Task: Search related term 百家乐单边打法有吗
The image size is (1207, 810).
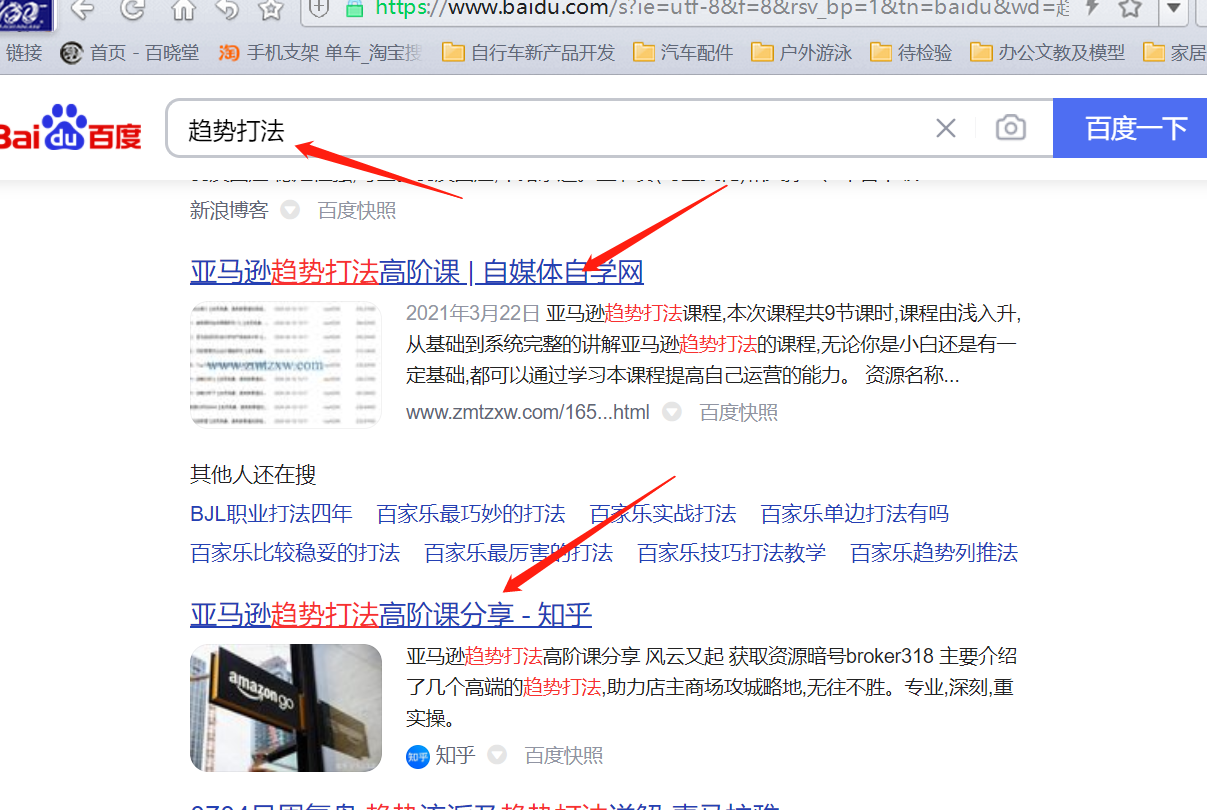Action: click(855, 514)
